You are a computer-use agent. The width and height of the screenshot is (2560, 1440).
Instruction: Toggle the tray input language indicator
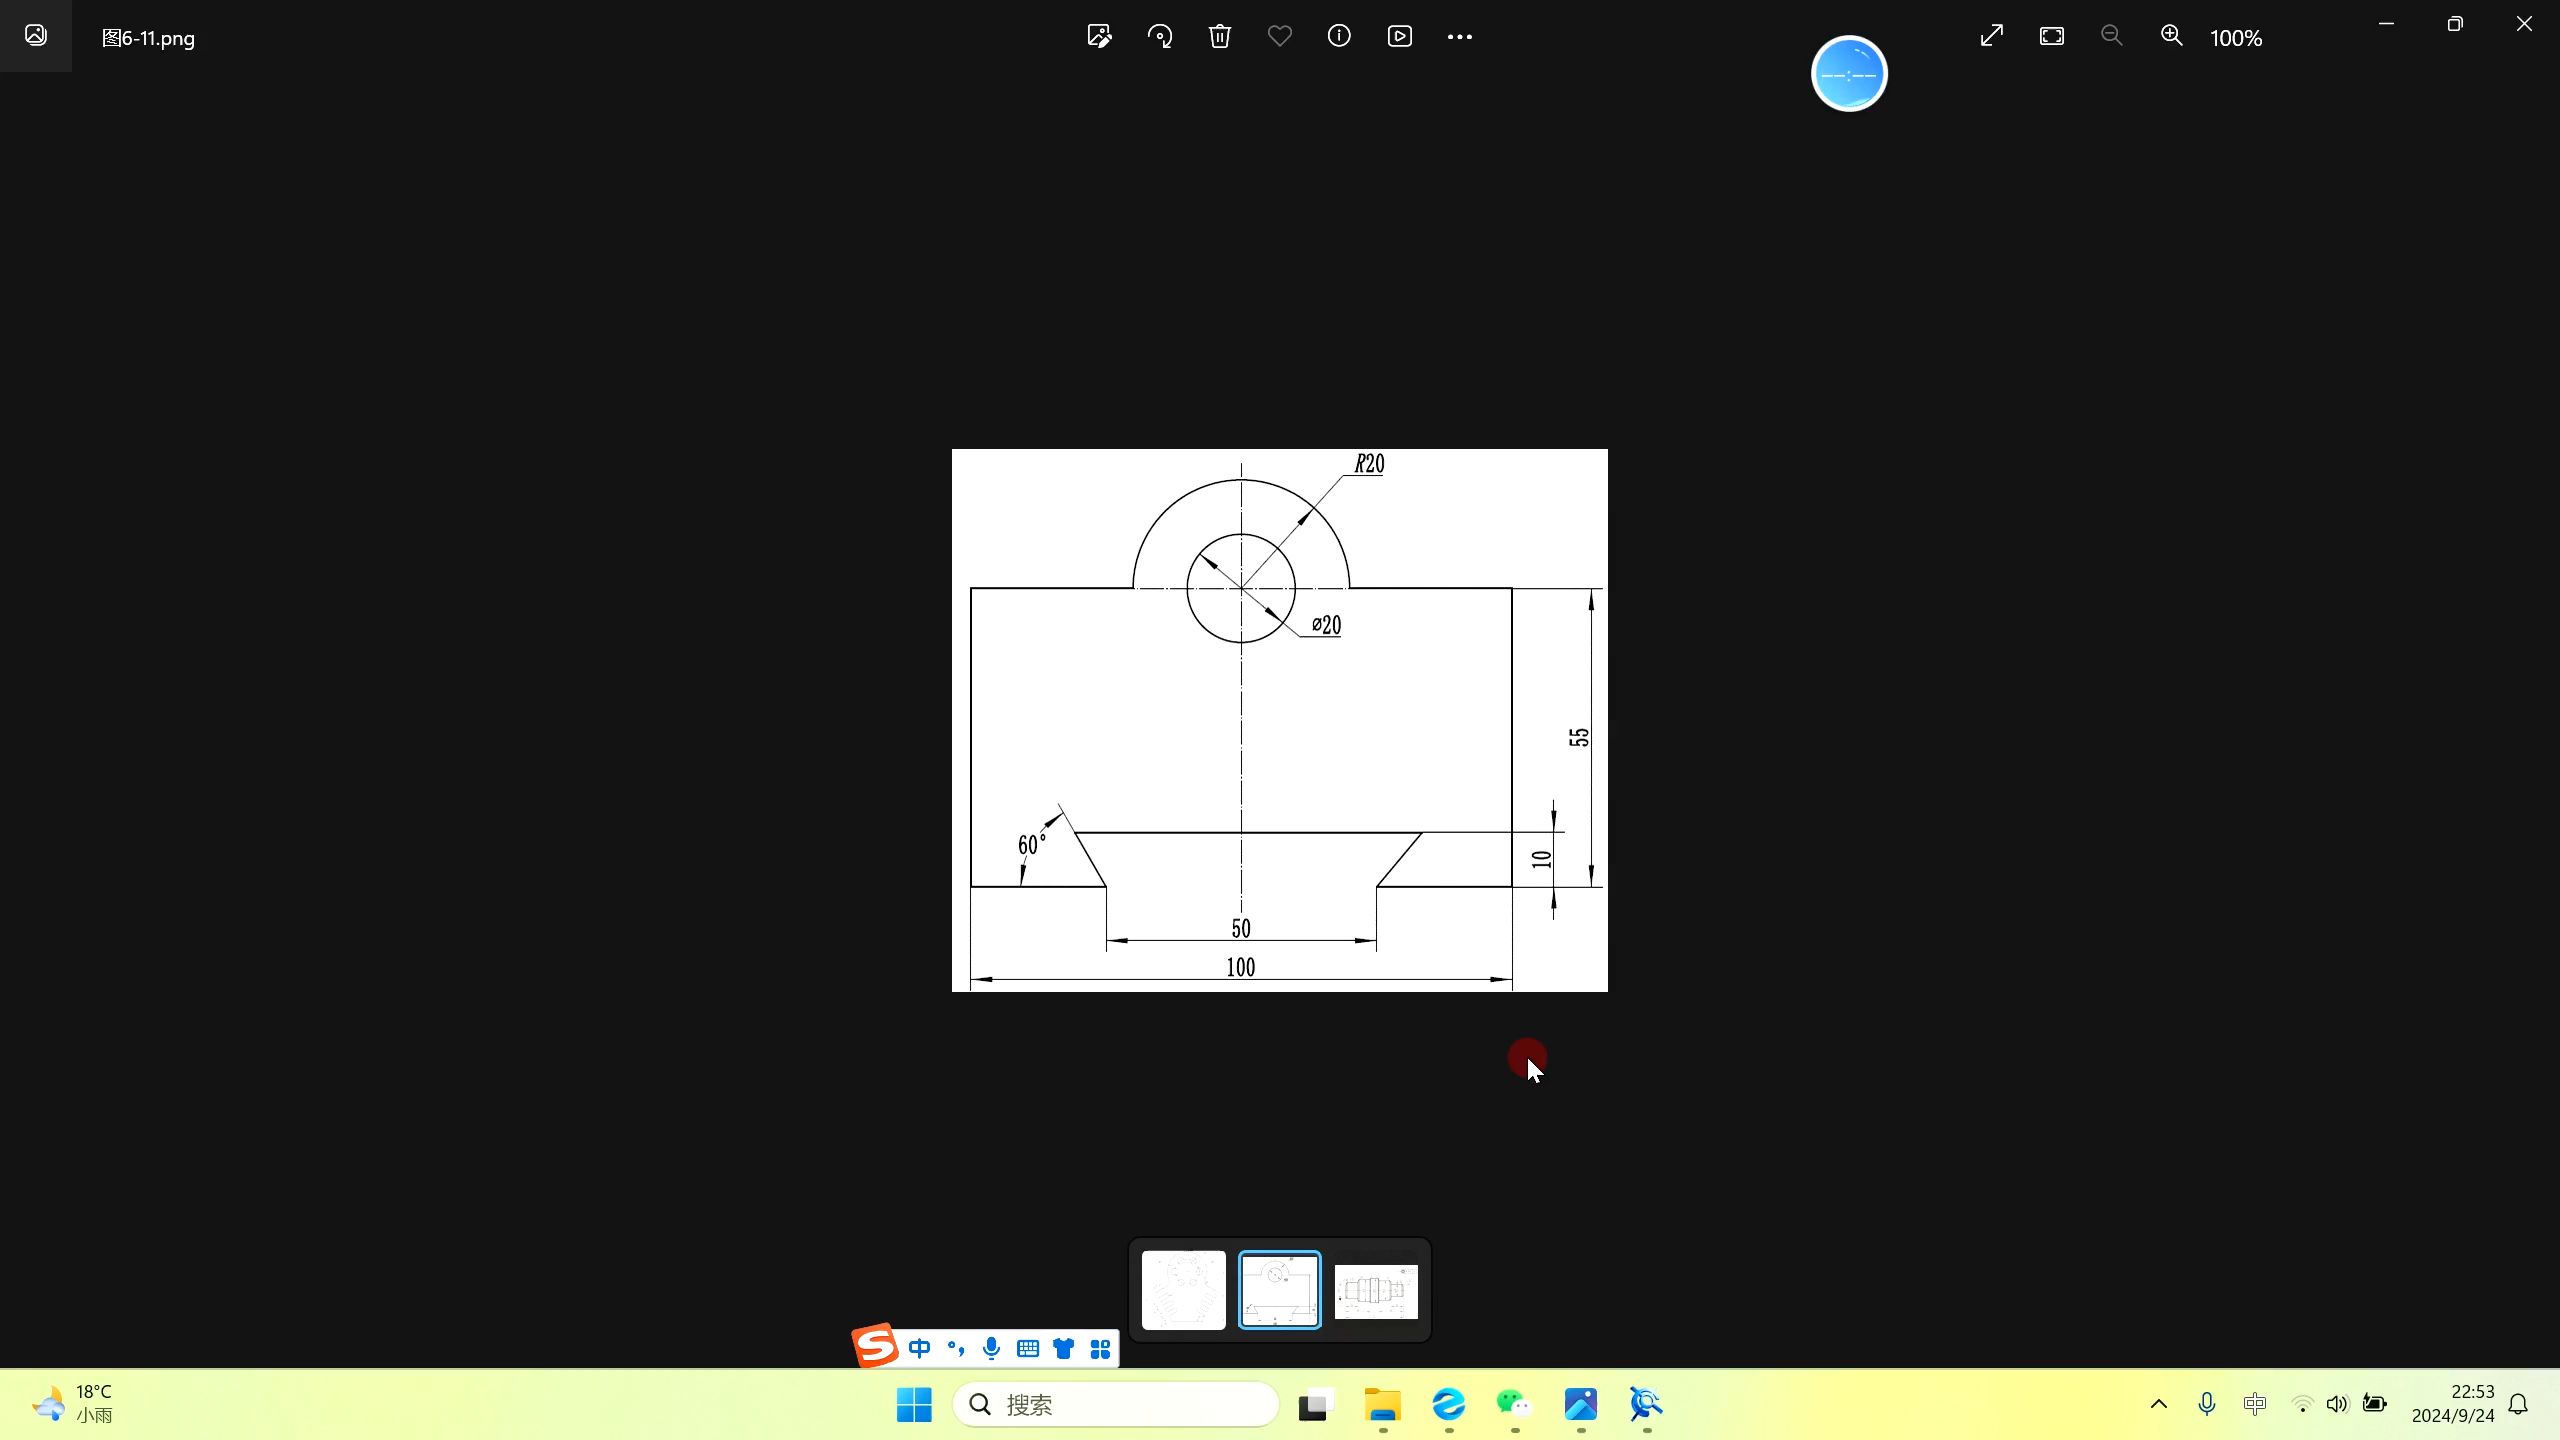coord(2255,1404)
